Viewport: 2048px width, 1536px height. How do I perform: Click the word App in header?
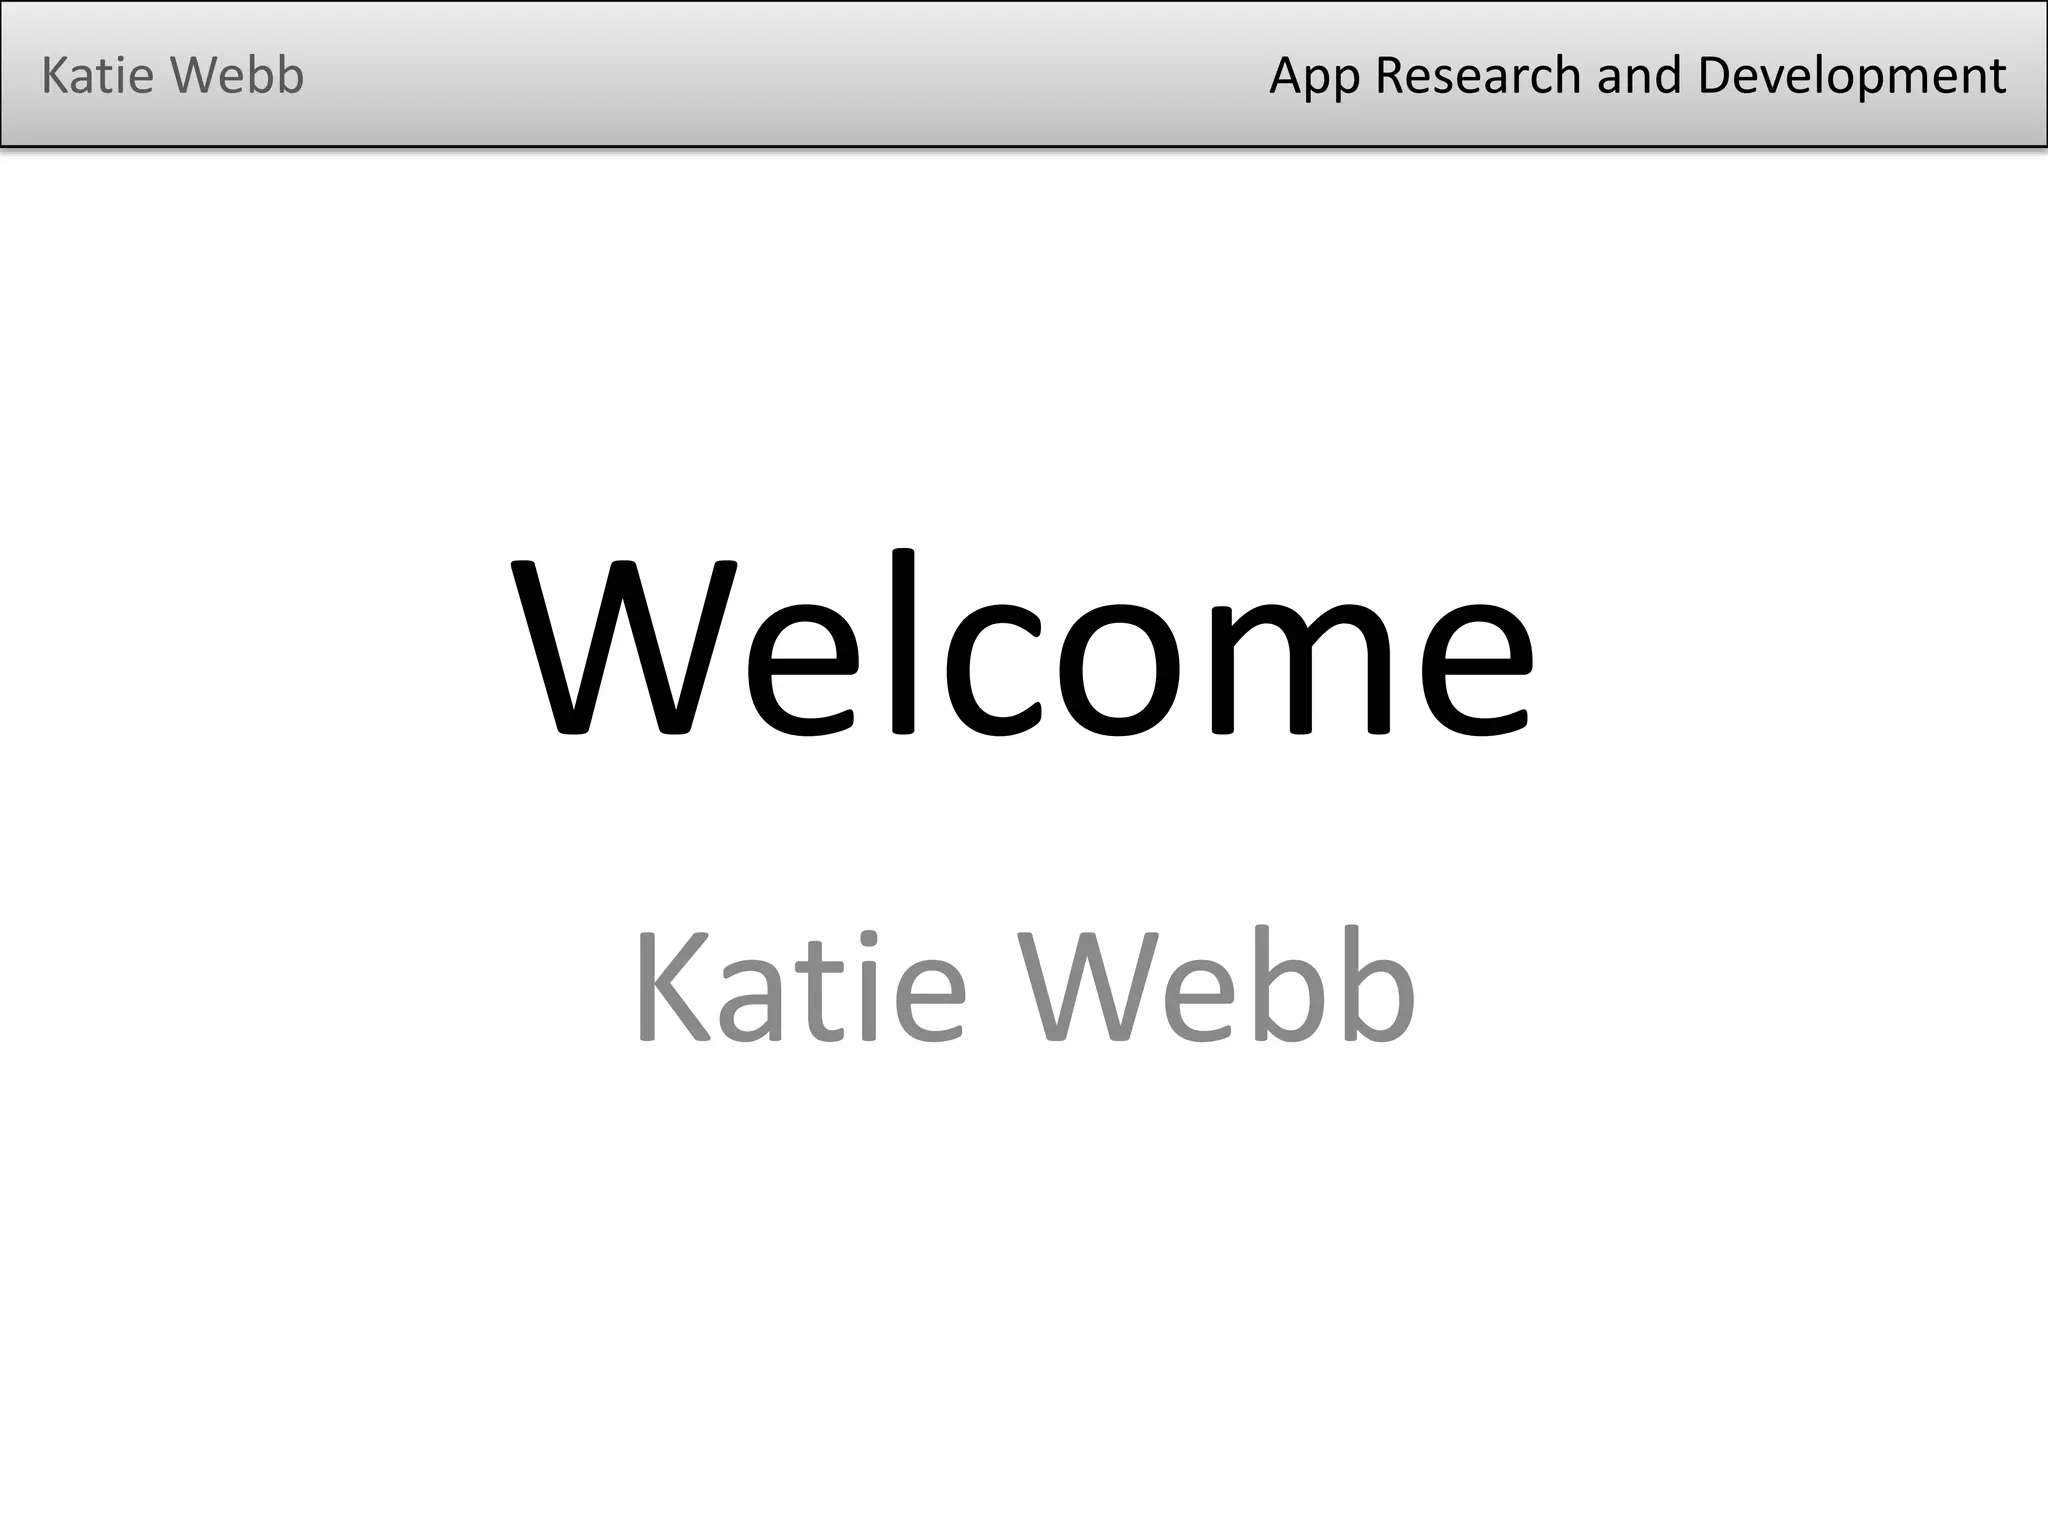point(1314,76)
